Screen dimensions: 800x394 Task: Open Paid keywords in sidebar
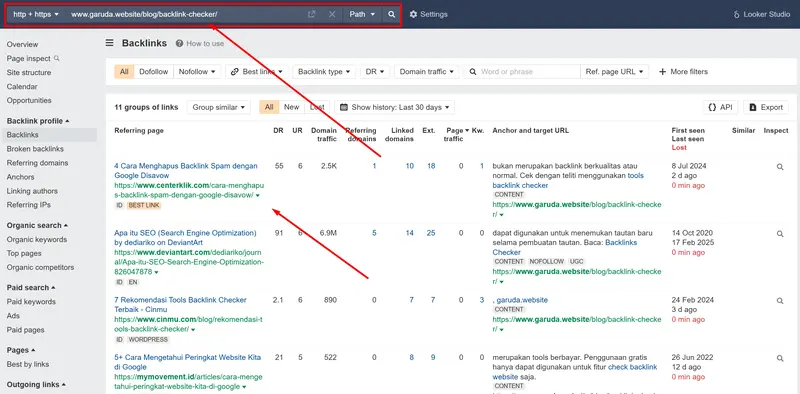[31, 302]
